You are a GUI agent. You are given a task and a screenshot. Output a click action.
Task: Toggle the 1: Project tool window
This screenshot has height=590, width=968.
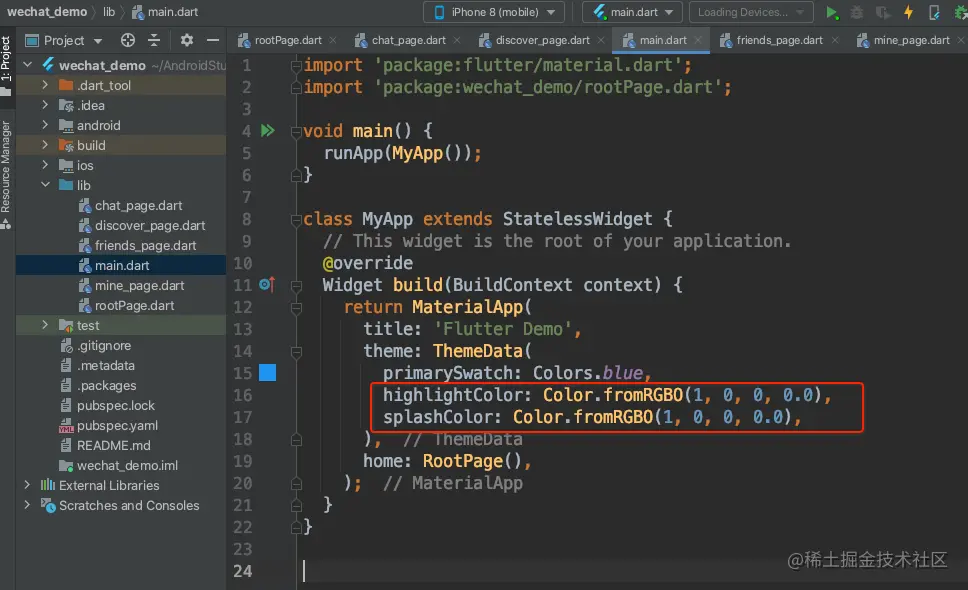[6, 65]
